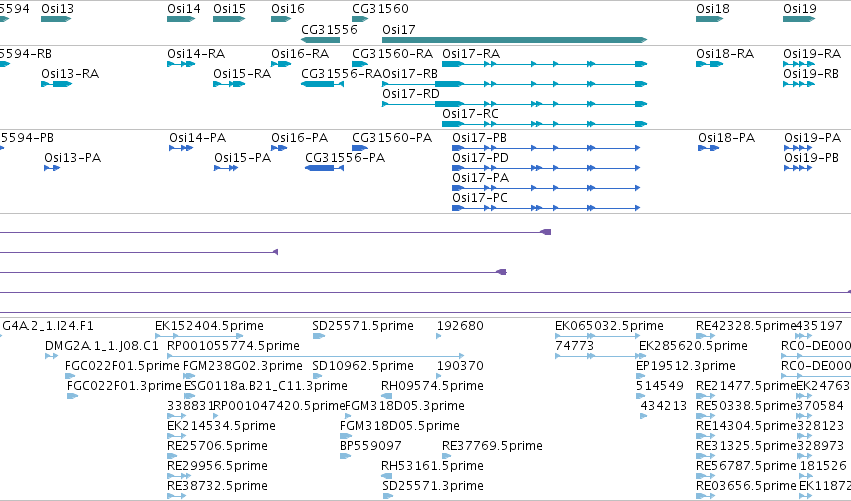
Task: Click protein CG31556-PA
Action: [325, 168]
